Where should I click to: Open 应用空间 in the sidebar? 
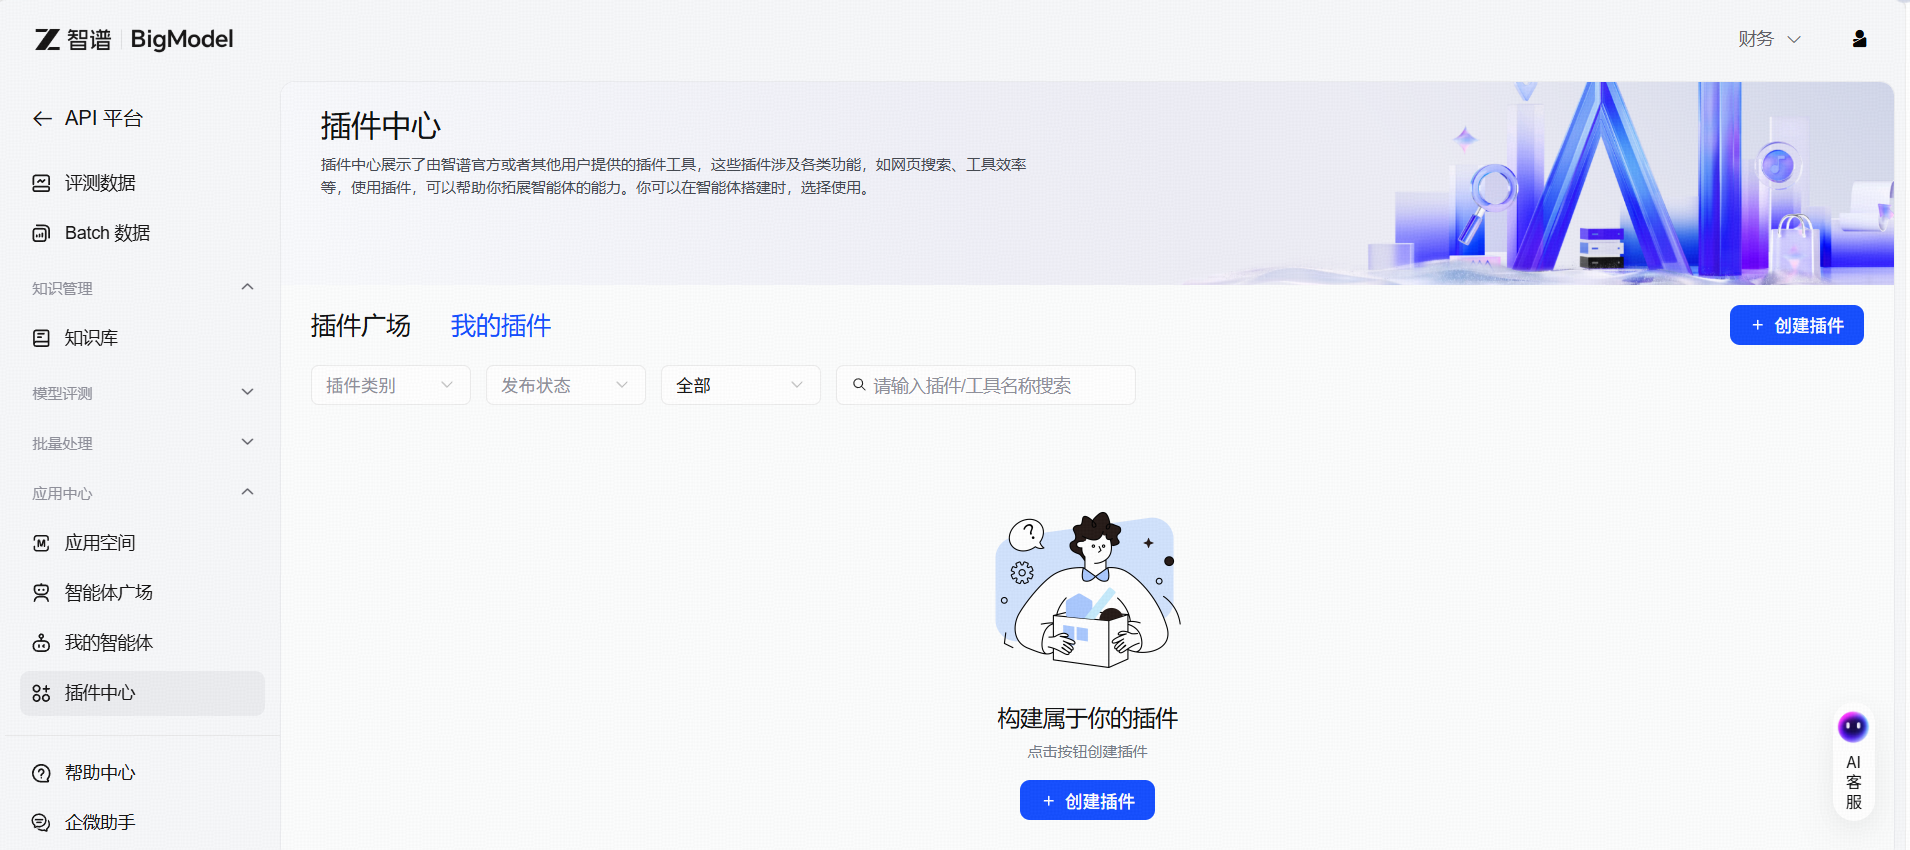tap(100, 543)
